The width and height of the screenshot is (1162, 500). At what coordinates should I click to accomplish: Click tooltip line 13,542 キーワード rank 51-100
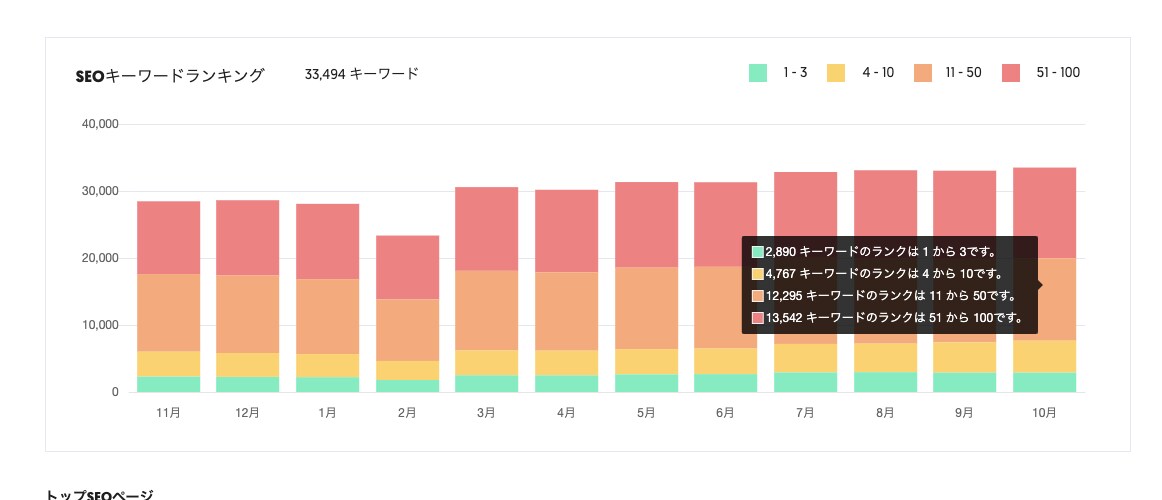point(888,318)
